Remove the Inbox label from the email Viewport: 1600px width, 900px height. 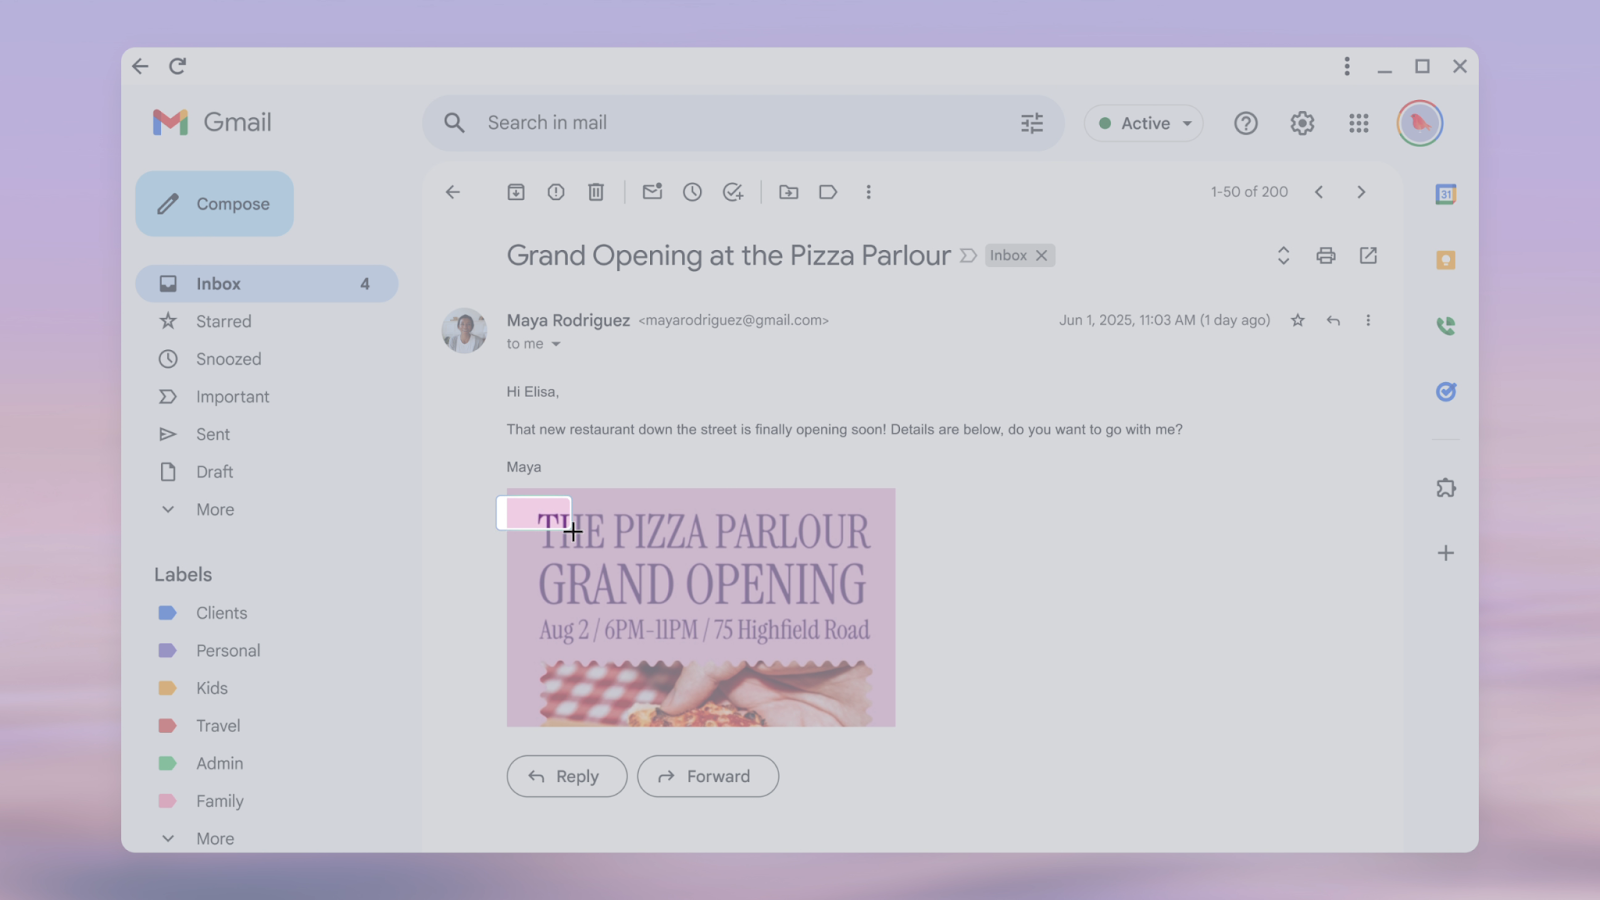point(1042,256)
